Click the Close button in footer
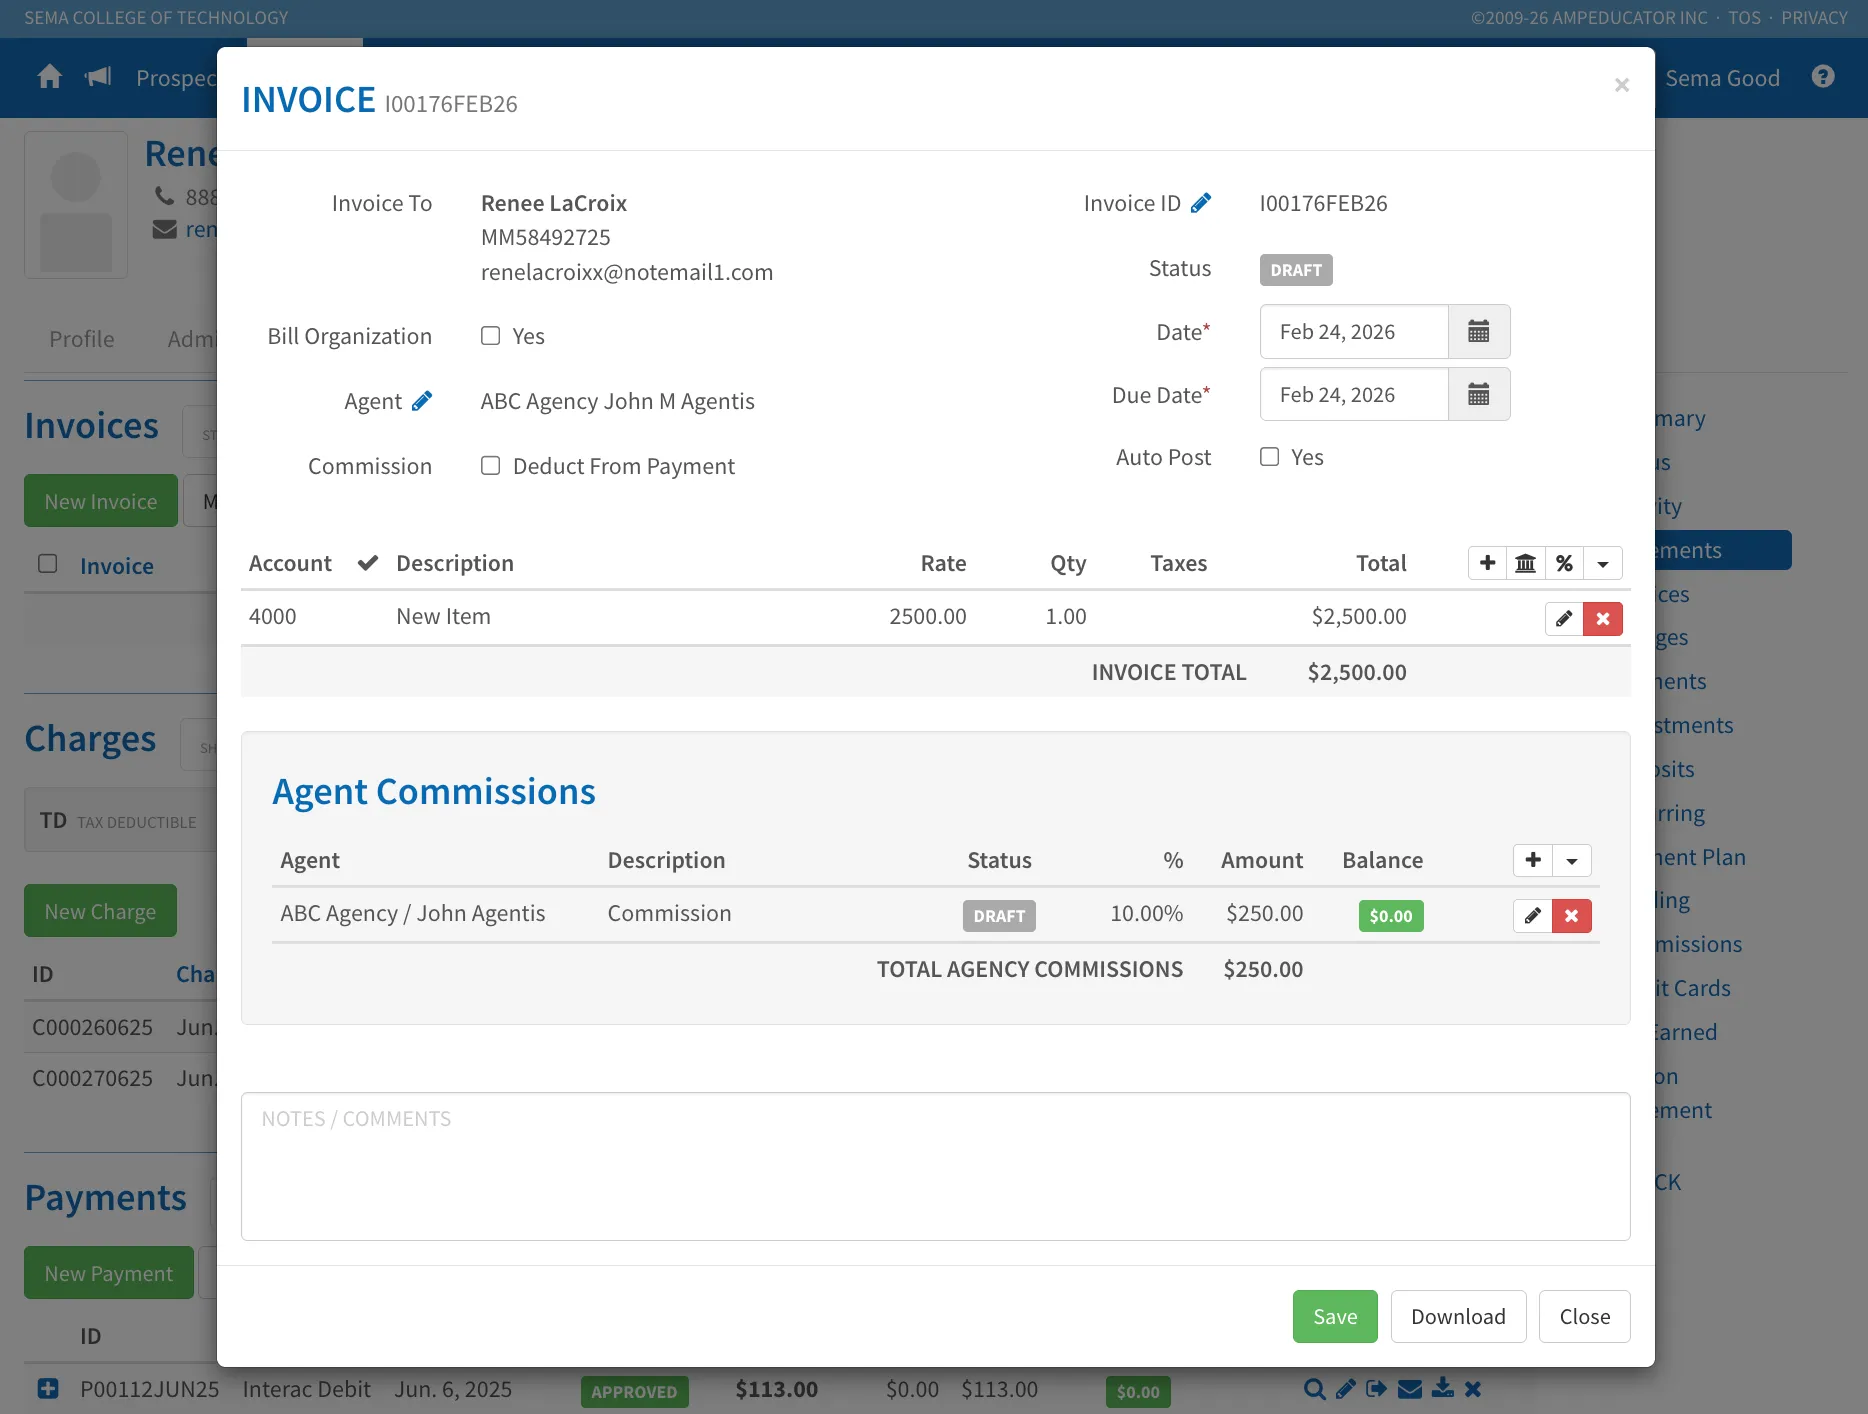This screenshot has height=1414, width=1868. 1585,1317
